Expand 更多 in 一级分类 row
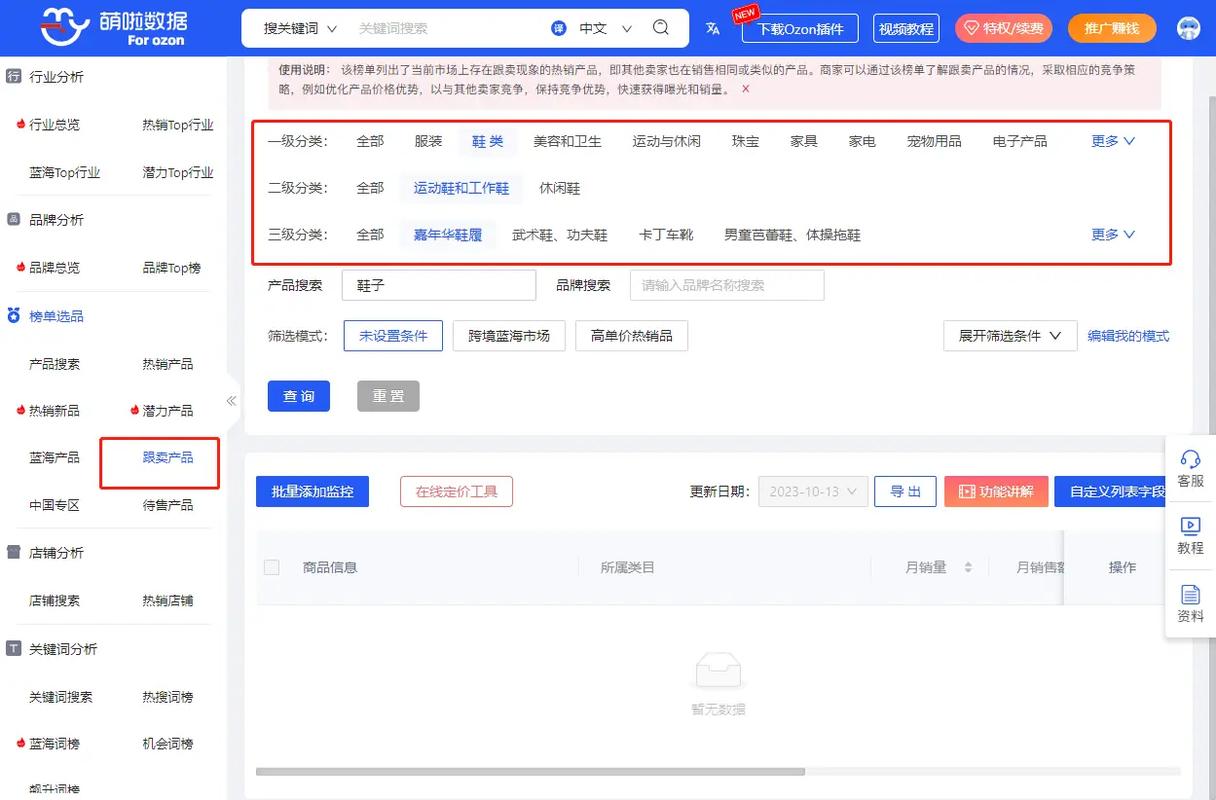 1113,141
